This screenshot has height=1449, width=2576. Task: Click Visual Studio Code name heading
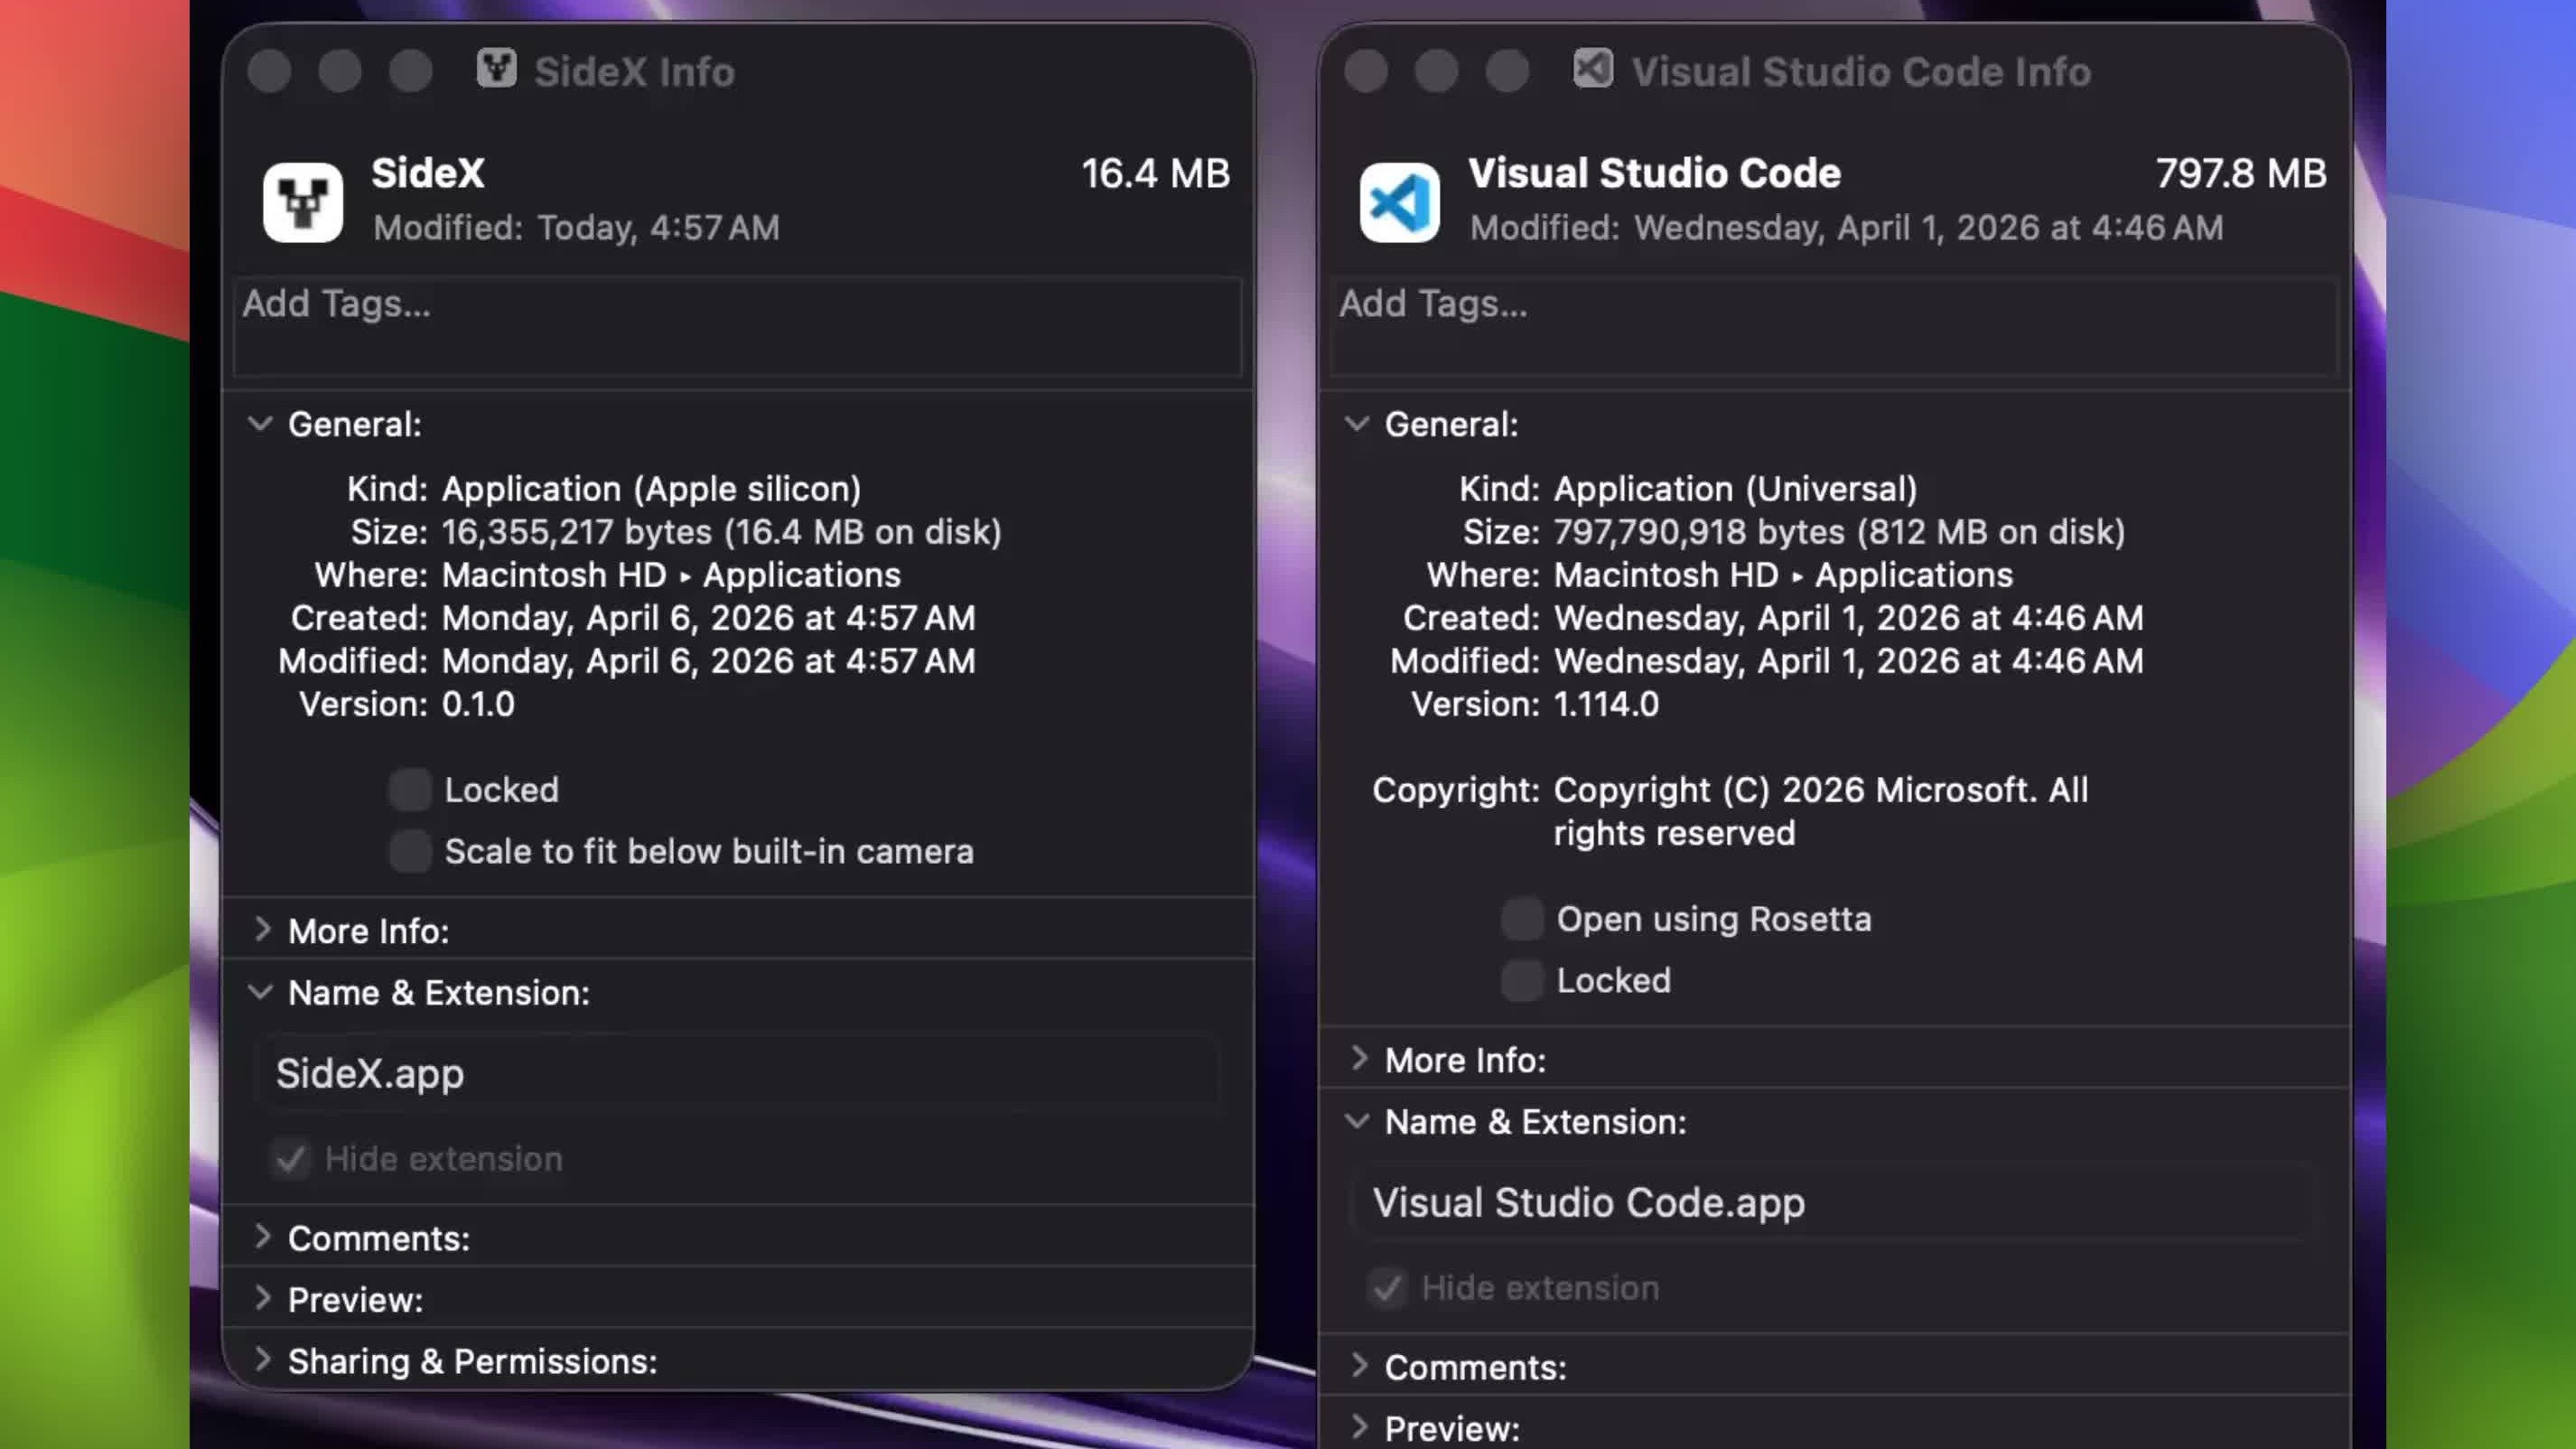coord(1654,173)
